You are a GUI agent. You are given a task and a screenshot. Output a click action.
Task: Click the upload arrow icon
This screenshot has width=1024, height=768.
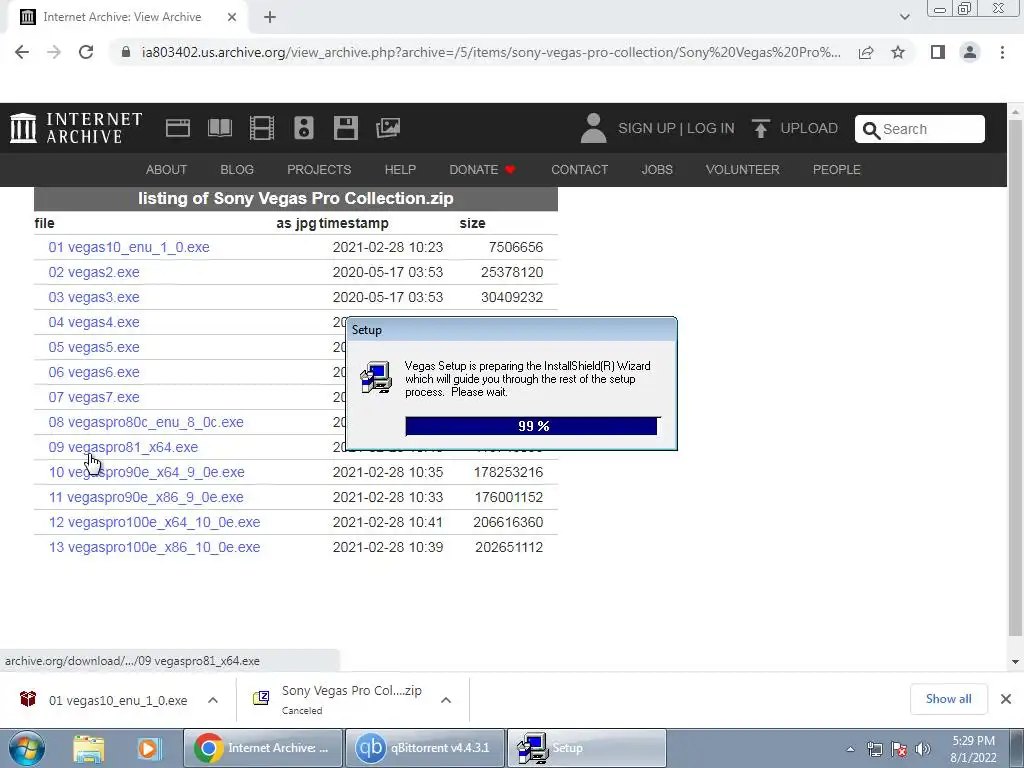click(x=760, y=128)
